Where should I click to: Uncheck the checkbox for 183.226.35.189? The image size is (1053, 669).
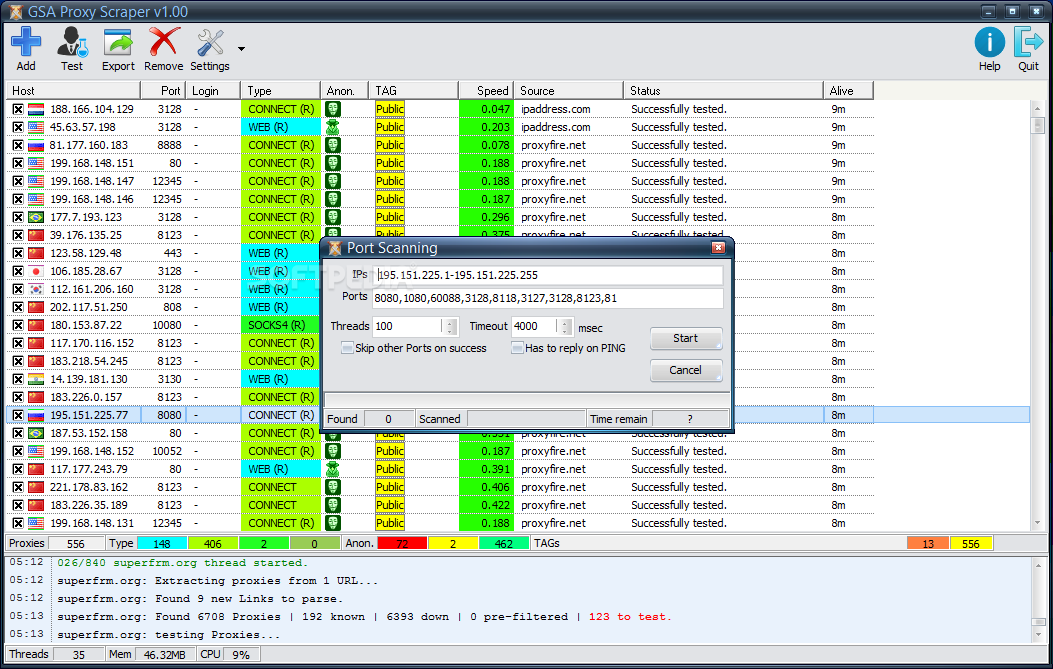click(x=18, y=505)
